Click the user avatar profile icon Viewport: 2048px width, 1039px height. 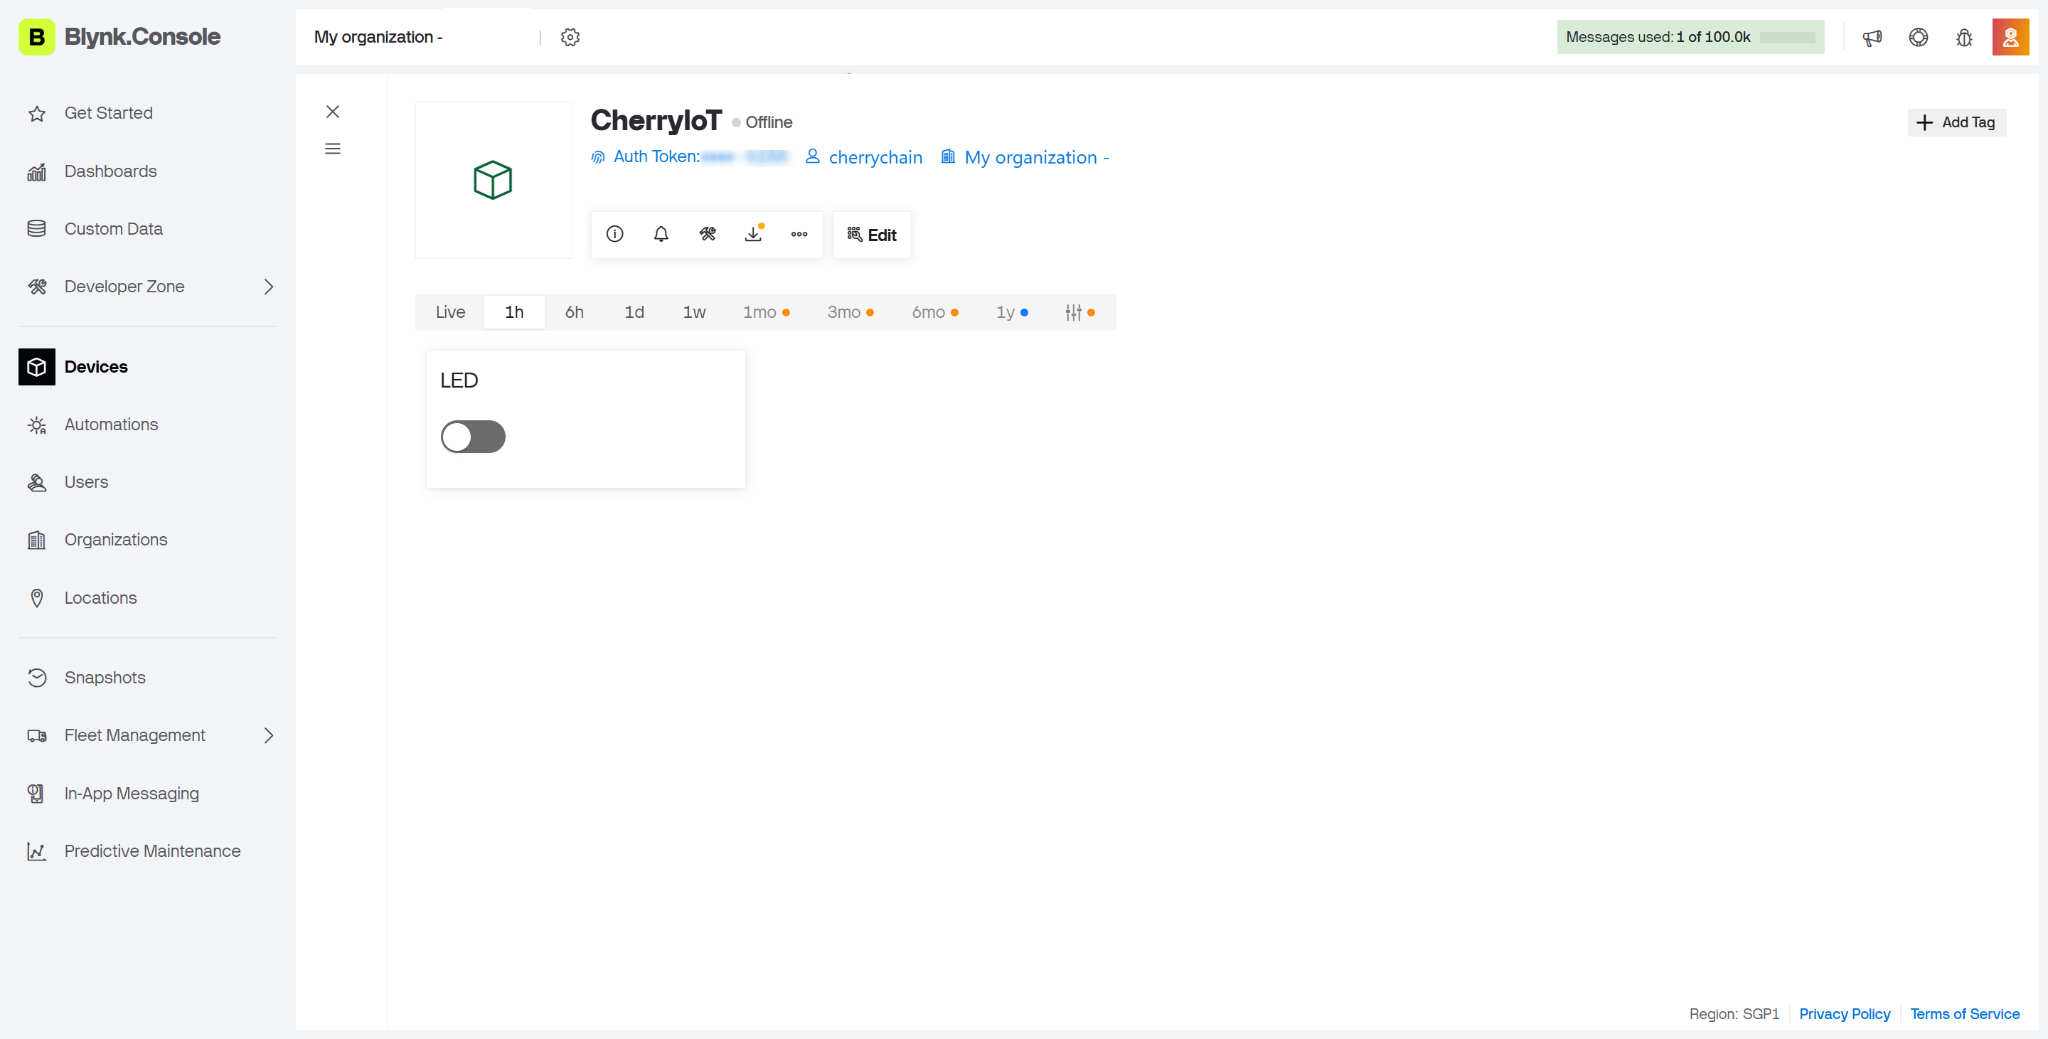tap(2010, 38)
